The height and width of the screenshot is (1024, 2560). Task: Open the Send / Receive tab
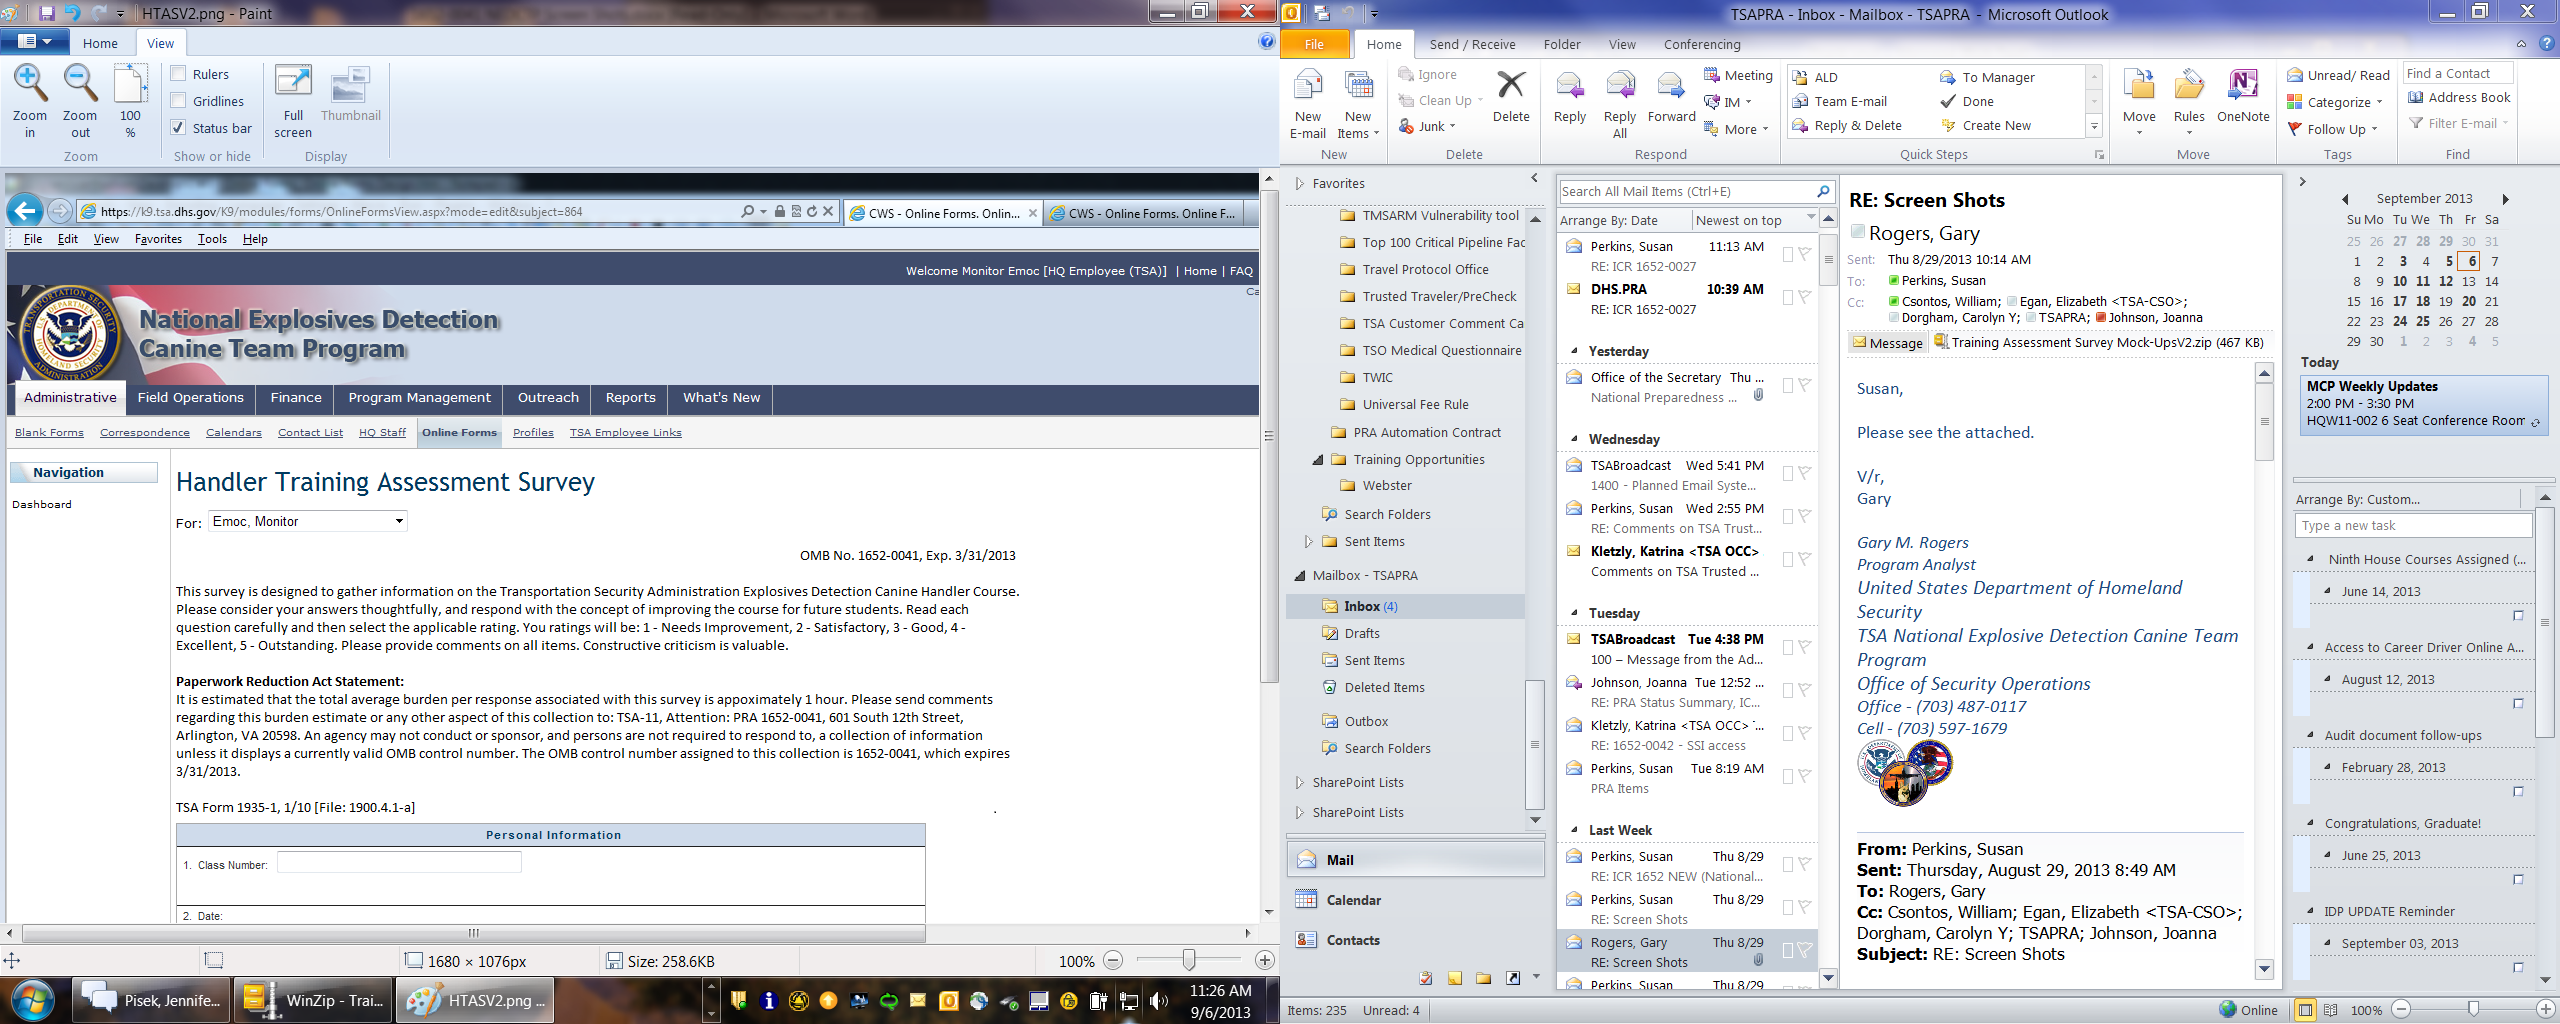pos(1472,44)
